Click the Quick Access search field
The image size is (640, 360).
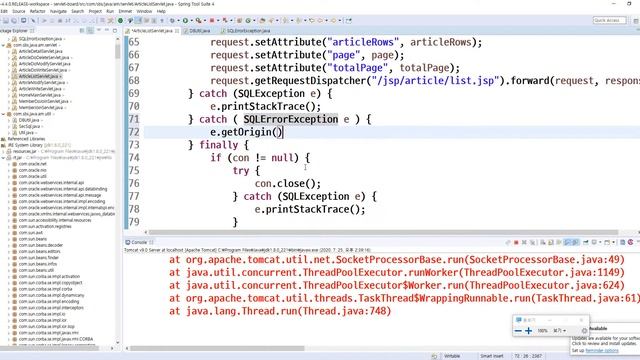[609, 20]
